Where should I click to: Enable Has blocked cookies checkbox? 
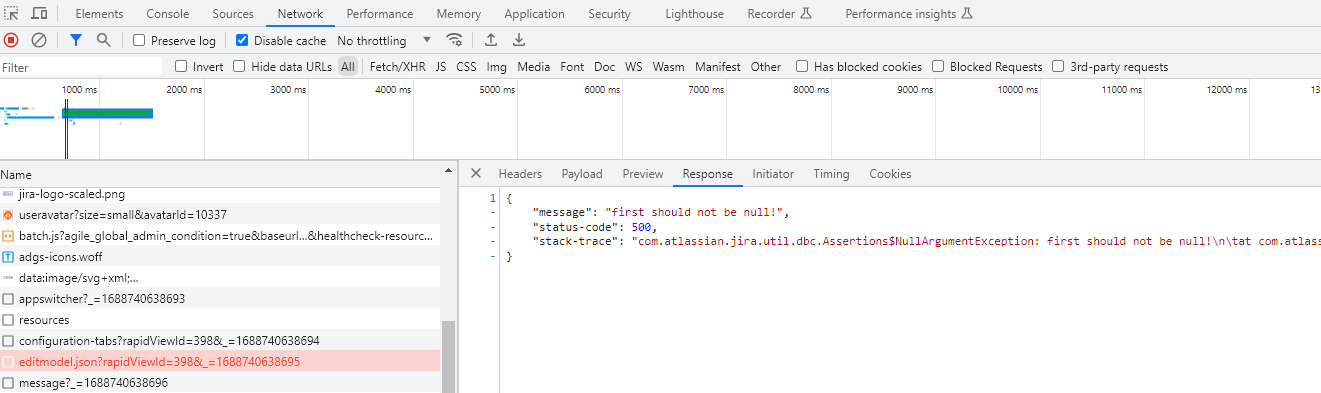(802, 67)
